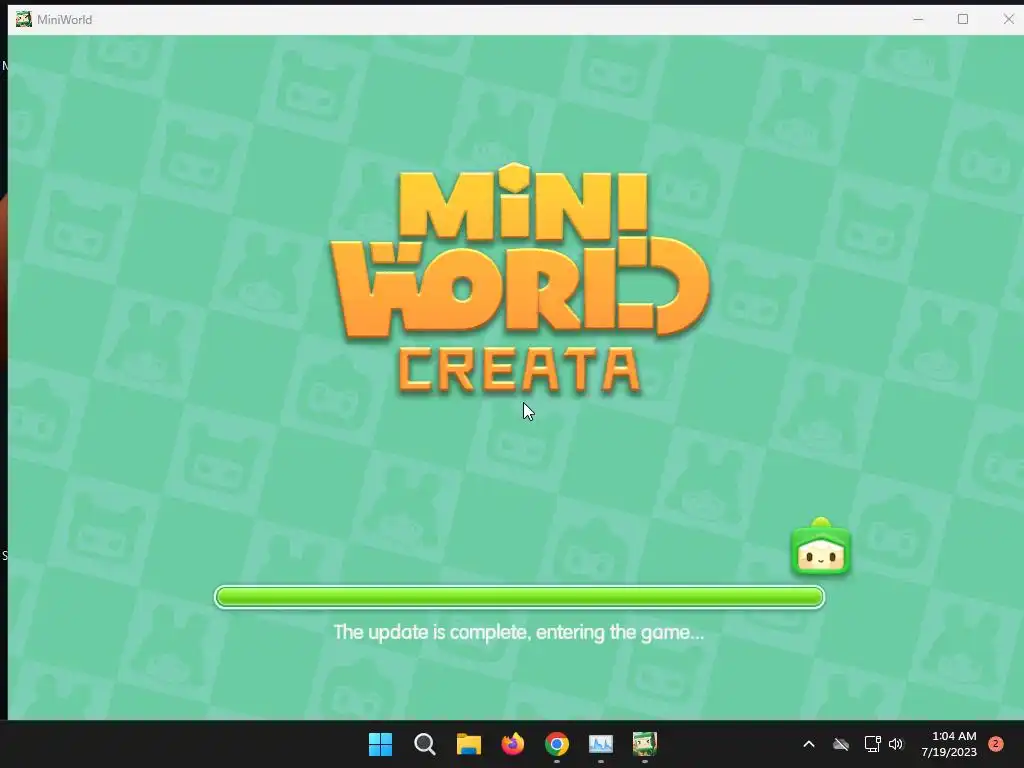Click the green mascot above progress bar

click(x=821, y=547)
